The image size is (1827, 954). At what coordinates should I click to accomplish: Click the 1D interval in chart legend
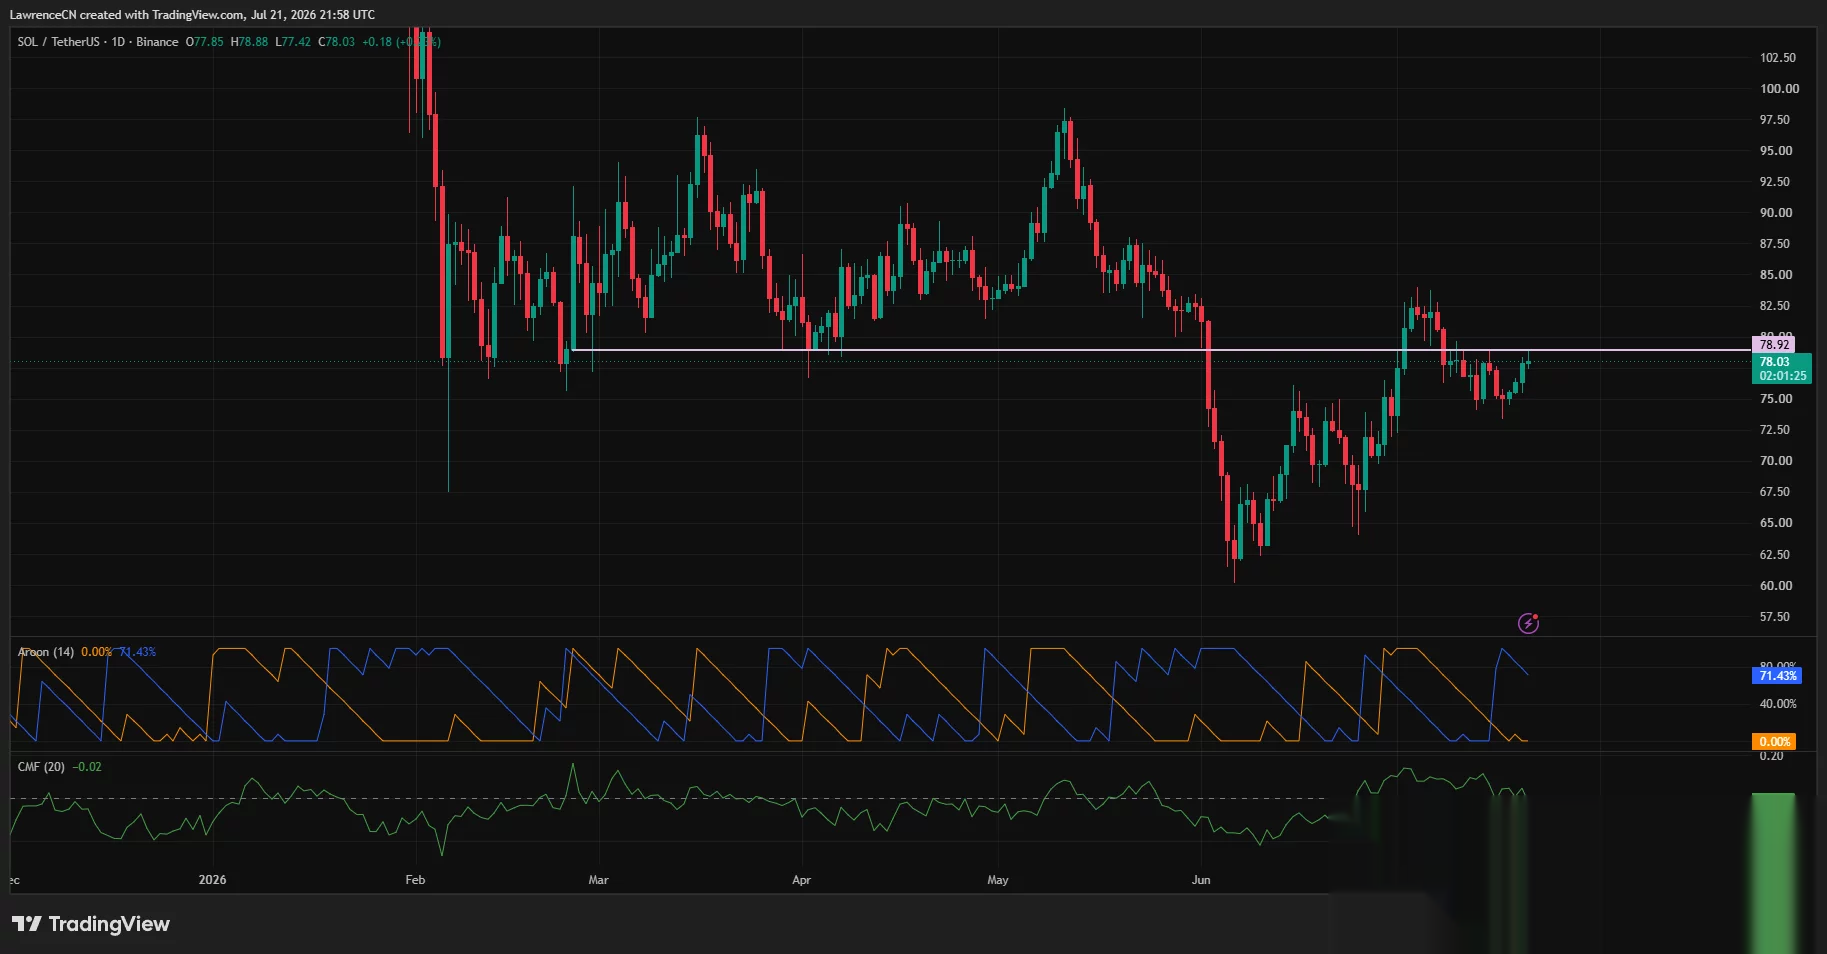(x=118, y=42)
